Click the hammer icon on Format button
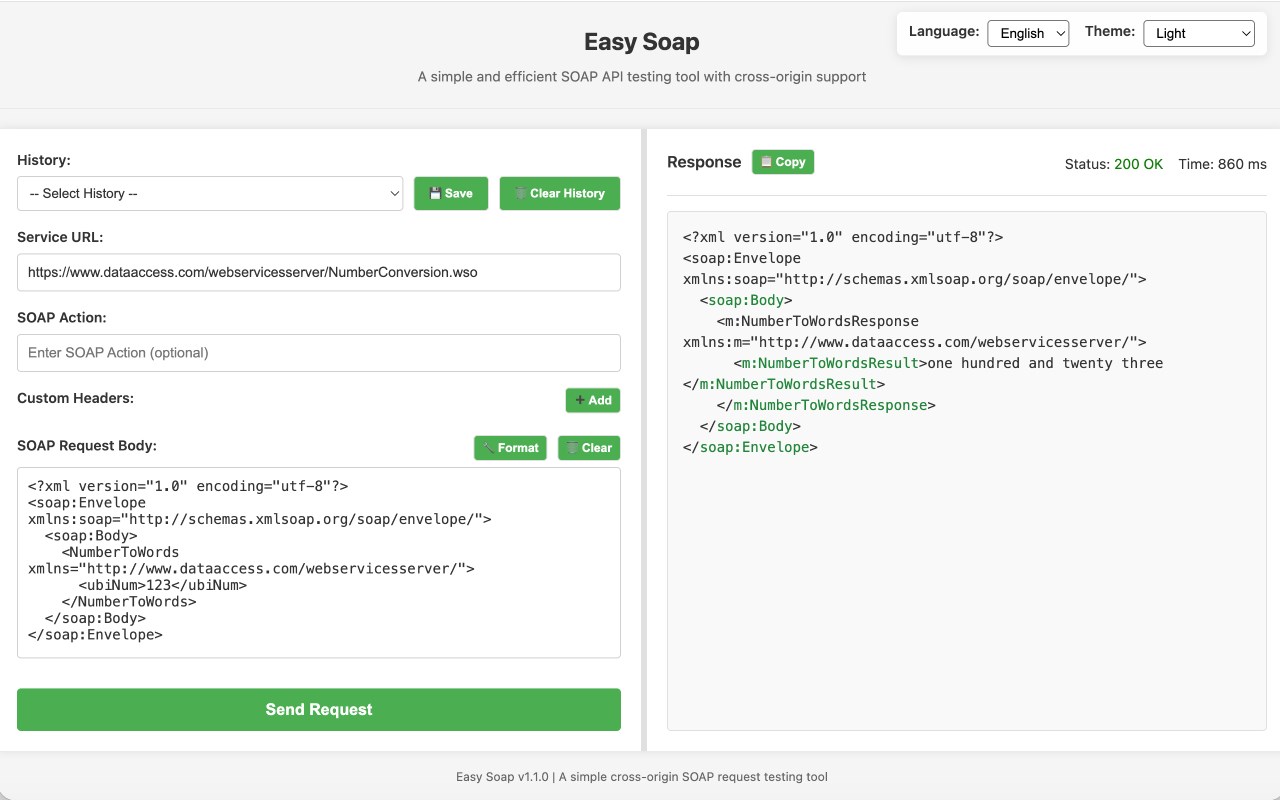The height and width of the screenshot is (800, 1280). tap(488, 448)
